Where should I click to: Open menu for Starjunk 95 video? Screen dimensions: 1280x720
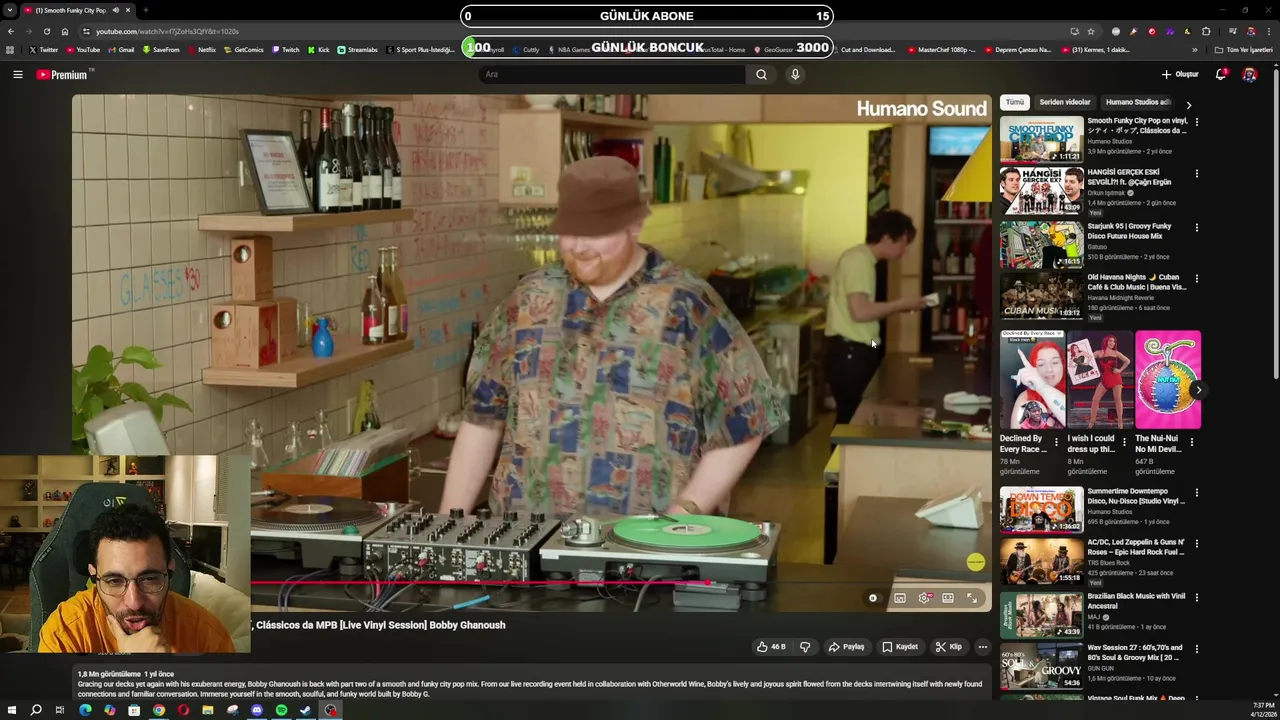point(1197,228)
